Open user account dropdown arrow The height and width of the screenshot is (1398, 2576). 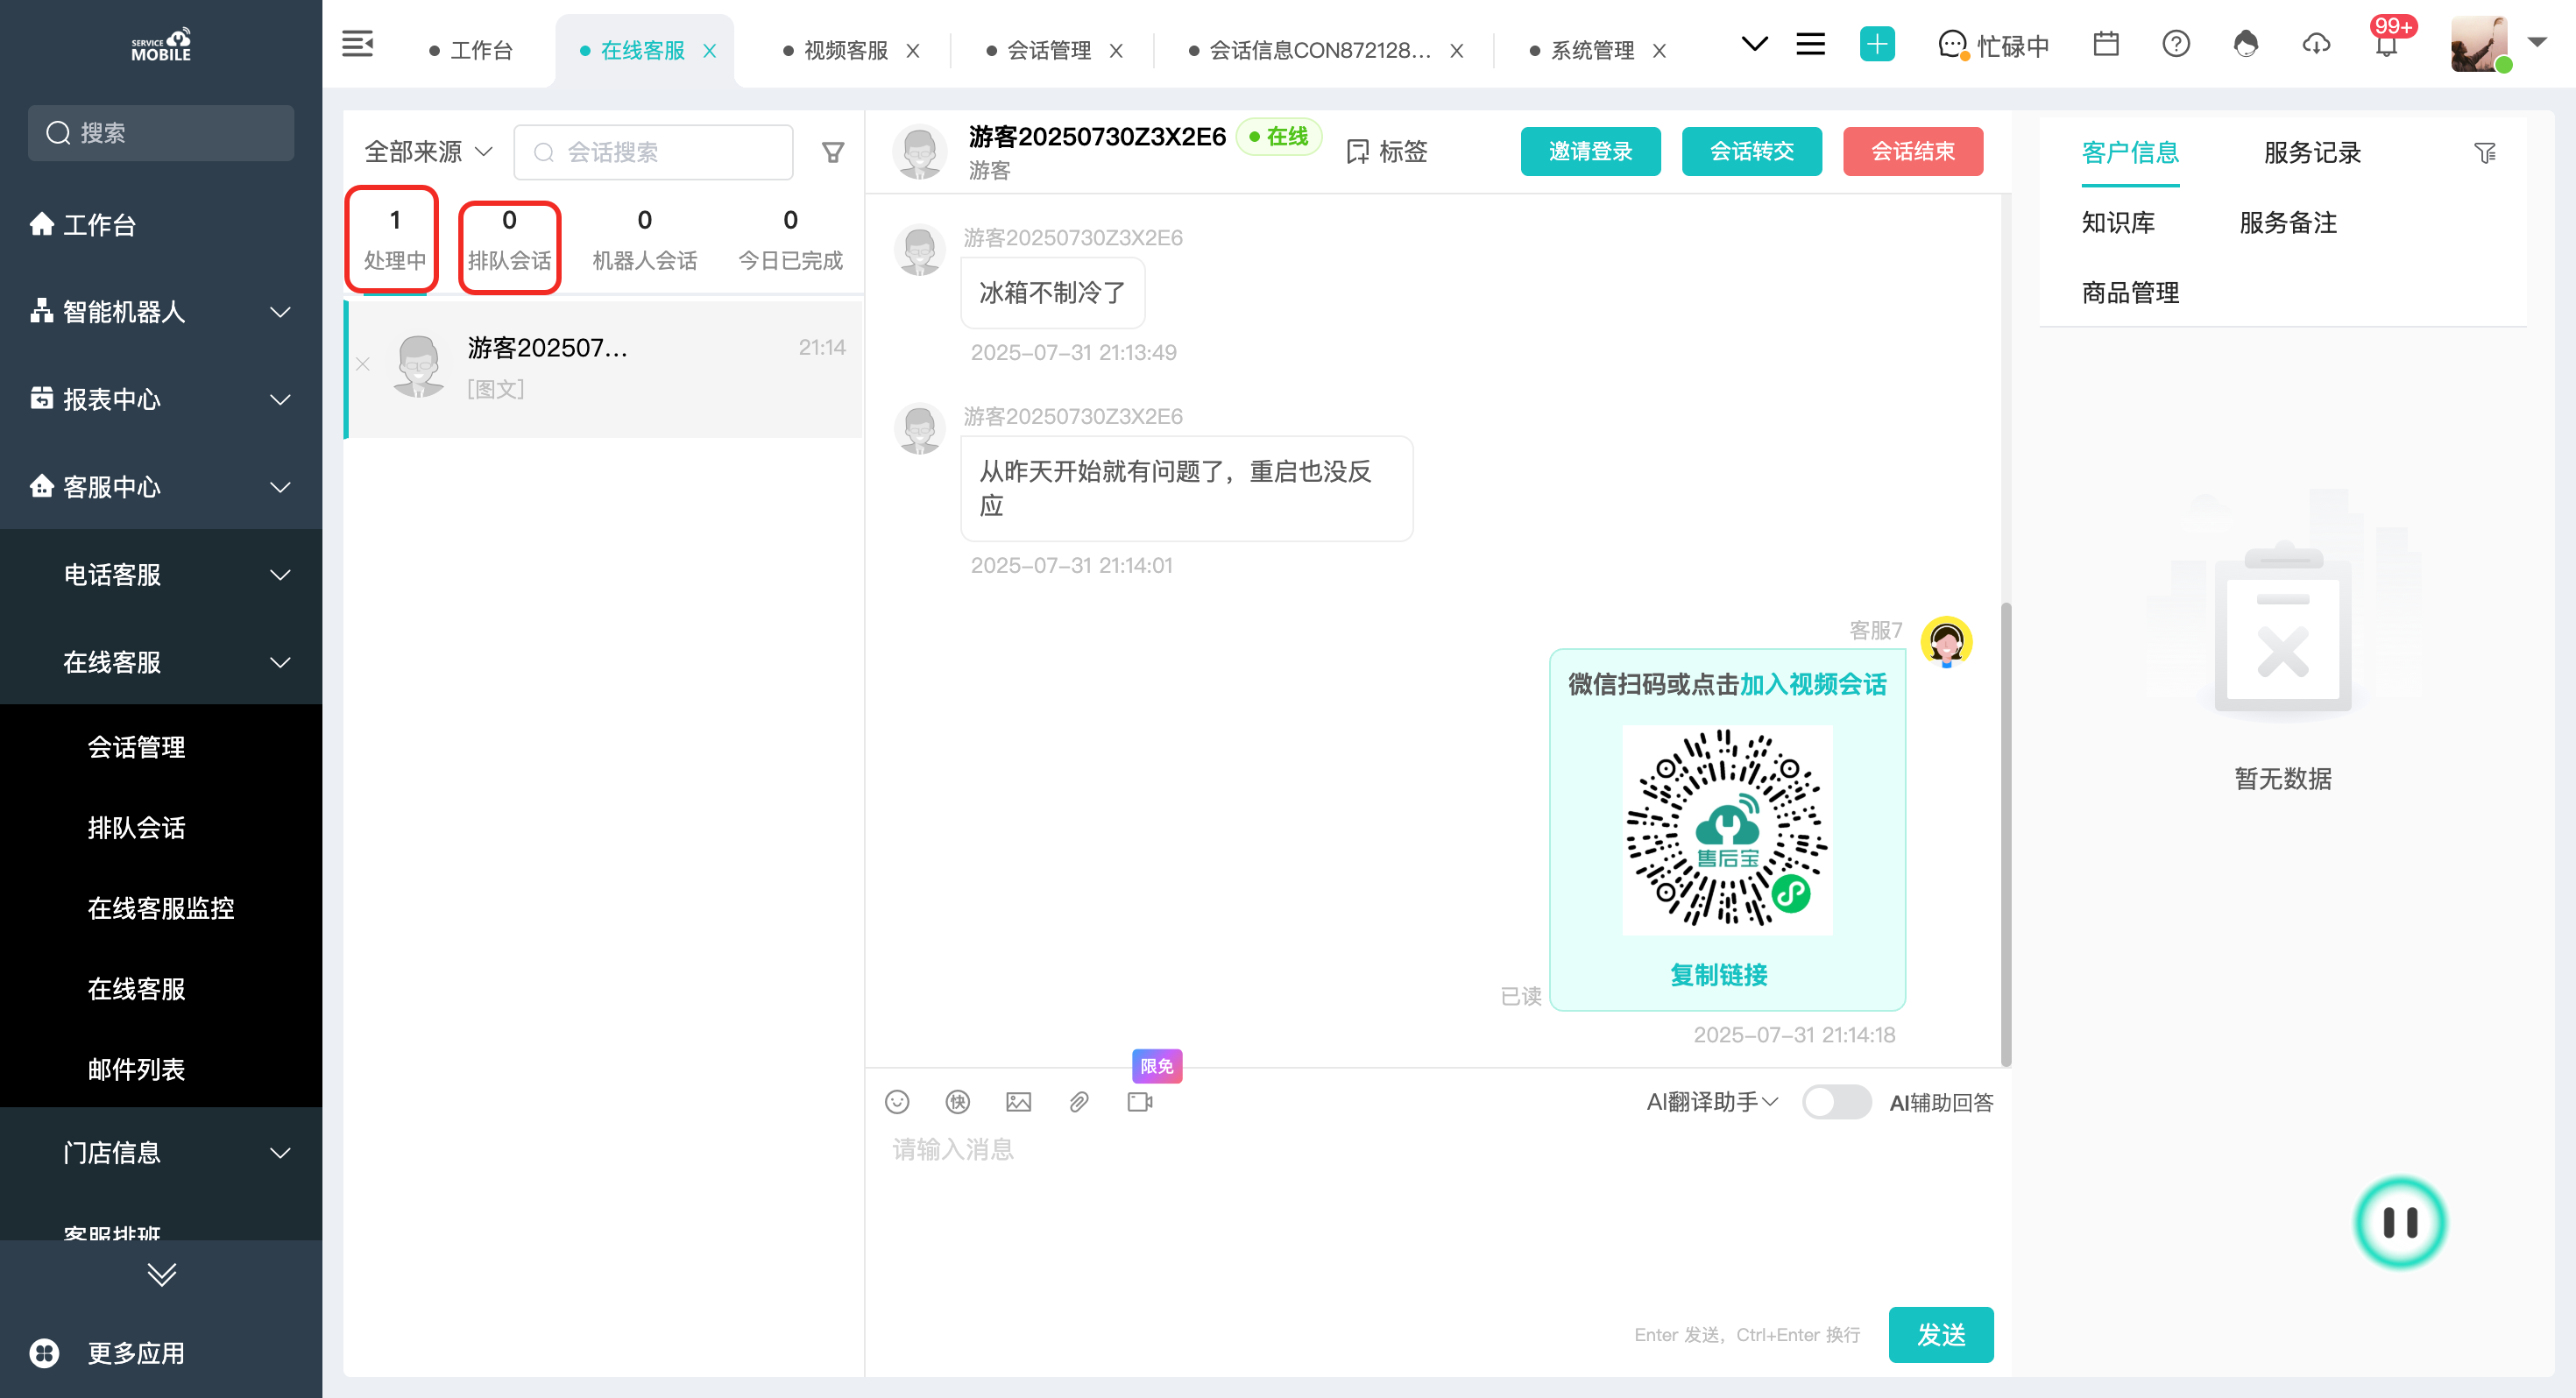[2537, 43]
